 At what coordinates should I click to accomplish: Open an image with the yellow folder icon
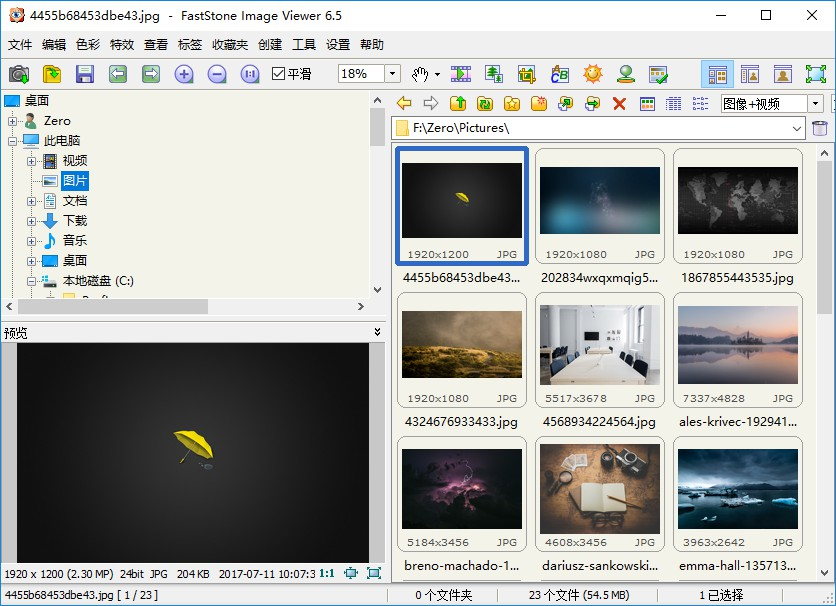pos(51,74)
